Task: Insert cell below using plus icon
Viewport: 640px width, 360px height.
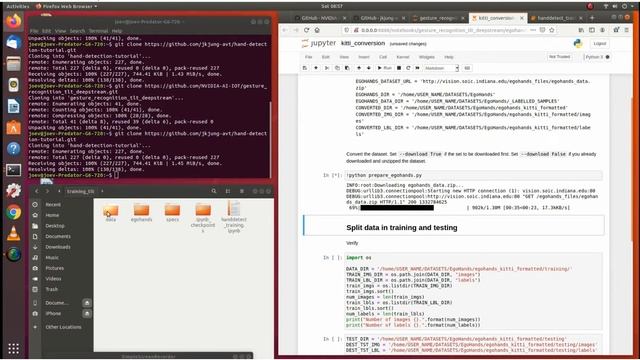Action: pos(316,68)
